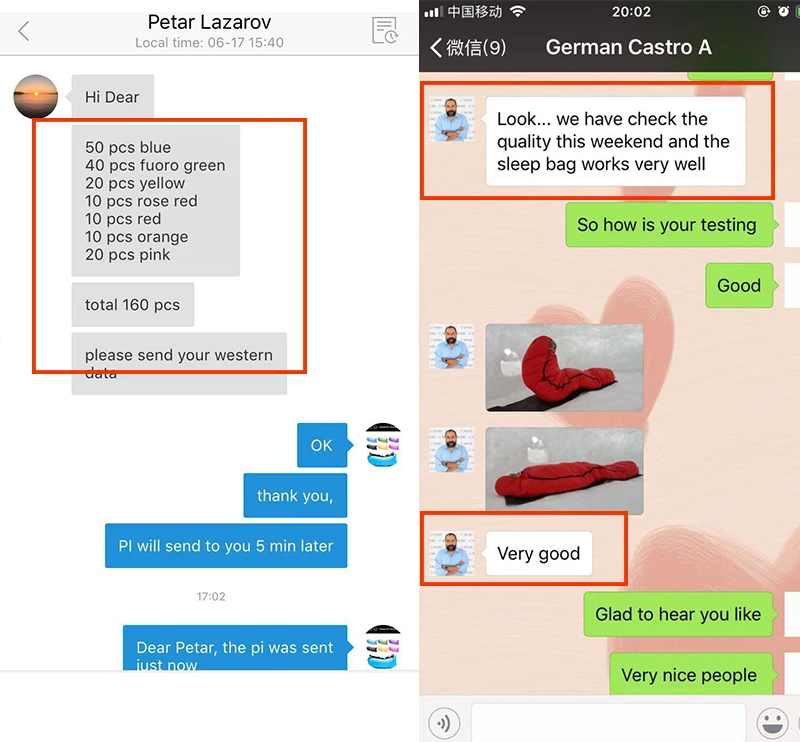Tap the German Castro A chat title
This screenshot has width=800, height=742.
628,47
